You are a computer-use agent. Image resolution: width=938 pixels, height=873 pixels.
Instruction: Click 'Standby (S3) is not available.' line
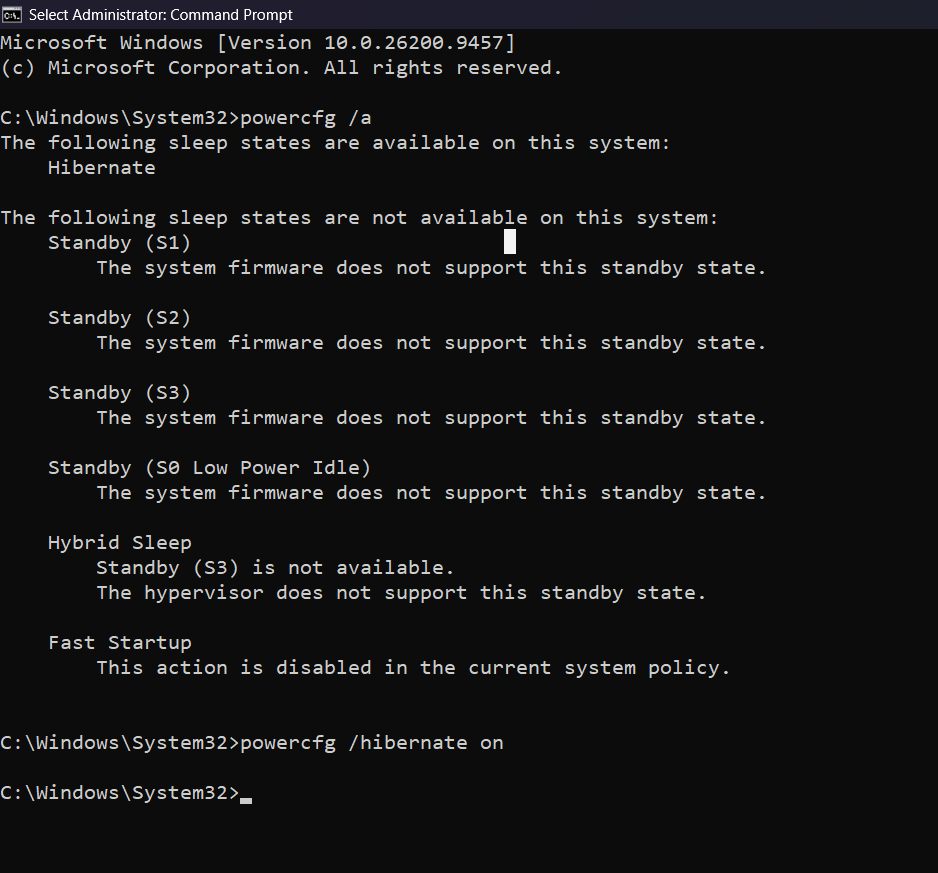275,568
